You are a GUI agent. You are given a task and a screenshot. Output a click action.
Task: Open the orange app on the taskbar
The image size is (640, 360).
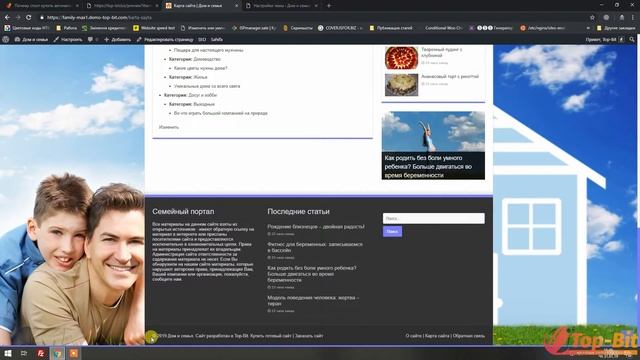(73, 353)
